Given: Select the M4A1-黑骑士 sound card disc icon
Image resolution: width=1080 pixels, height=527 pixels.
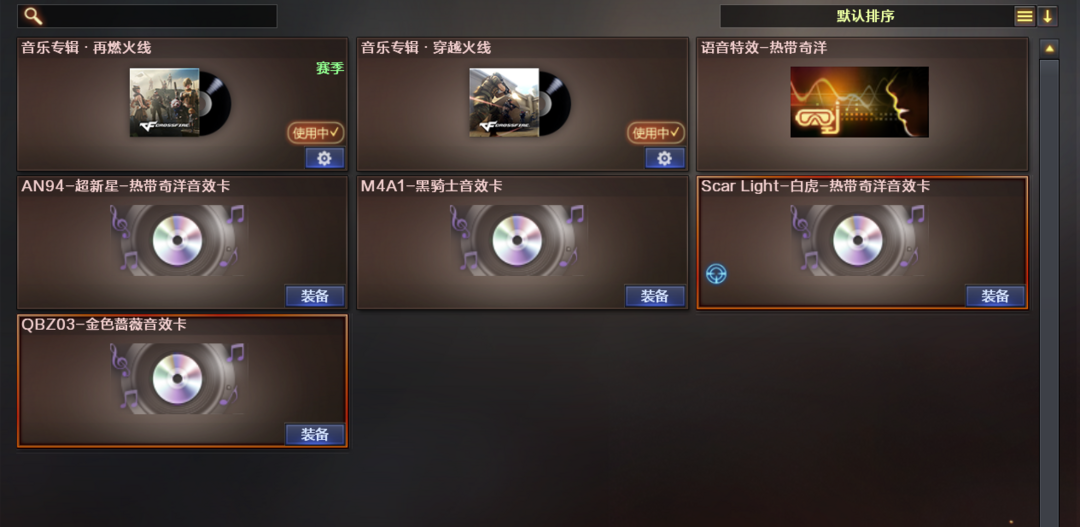Looking at the screenshot, I should click(517, 240).
